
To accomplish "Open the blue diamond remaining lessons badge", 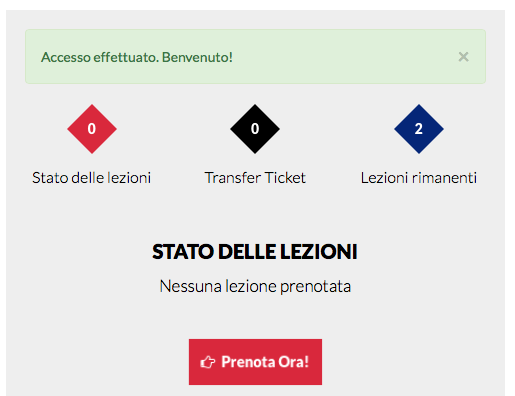I will tap(419, 129).
